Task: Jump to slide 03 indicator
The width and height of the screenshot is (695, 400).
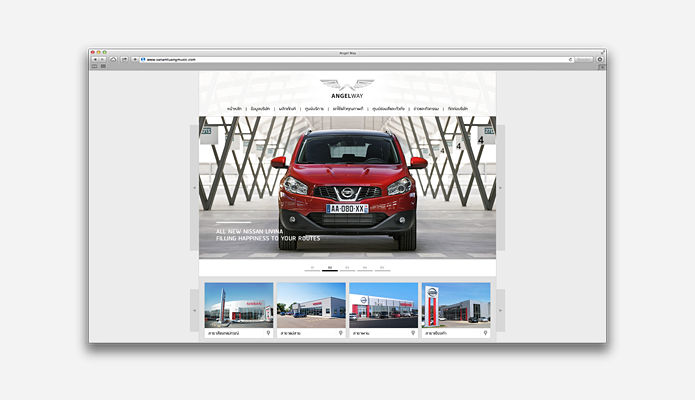Action: click(x=347, y=268)
